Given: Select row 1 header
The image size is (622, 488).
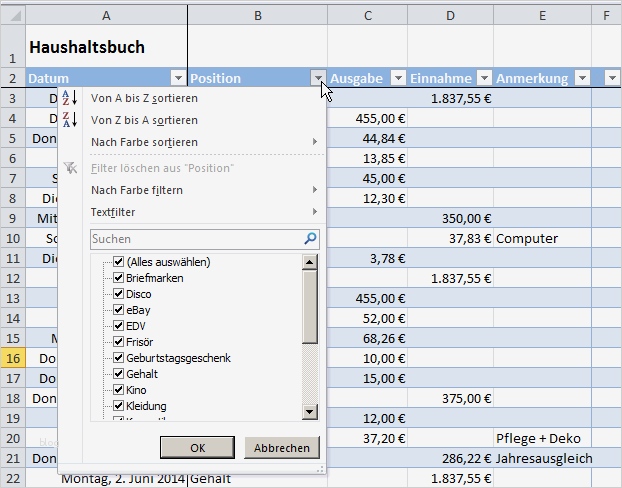Looking at the screenshot, I should [13, 47].
